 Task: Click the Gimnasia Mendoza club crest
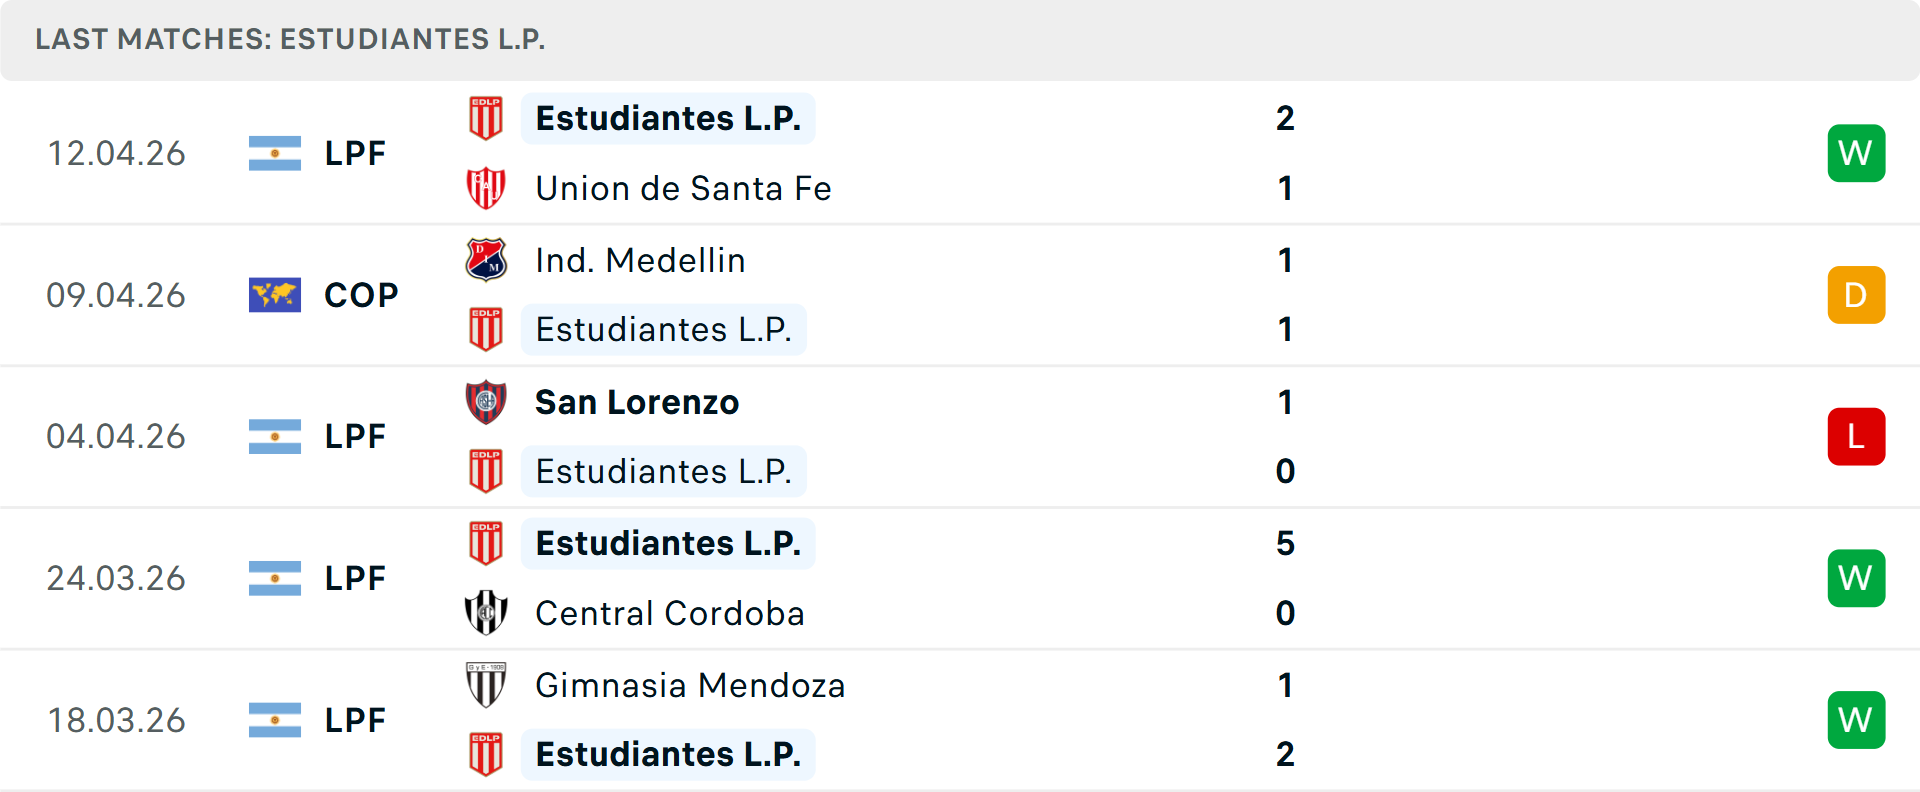(x=486, y=685)
